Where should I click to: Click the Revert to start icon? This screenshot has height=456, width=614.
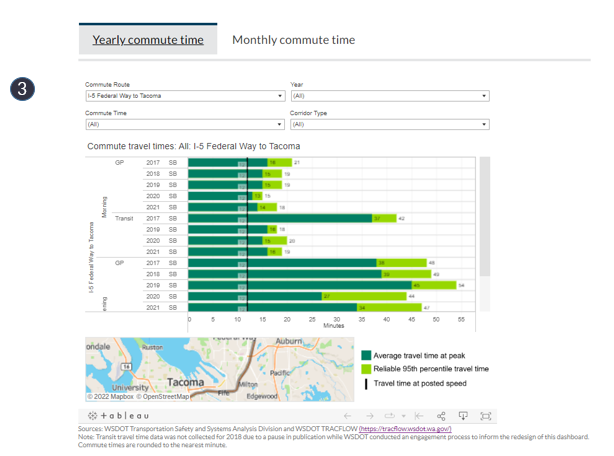pos(418,415)
